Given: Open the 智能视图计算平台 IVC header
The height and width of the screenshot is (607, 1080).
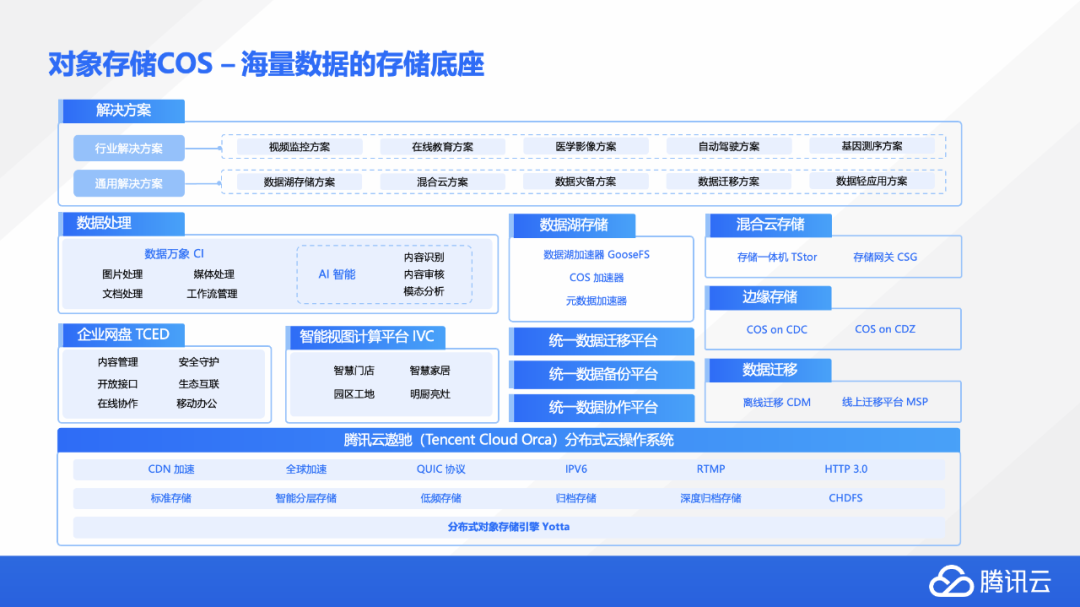Looking at the screenshot, I should coord(366,337).
